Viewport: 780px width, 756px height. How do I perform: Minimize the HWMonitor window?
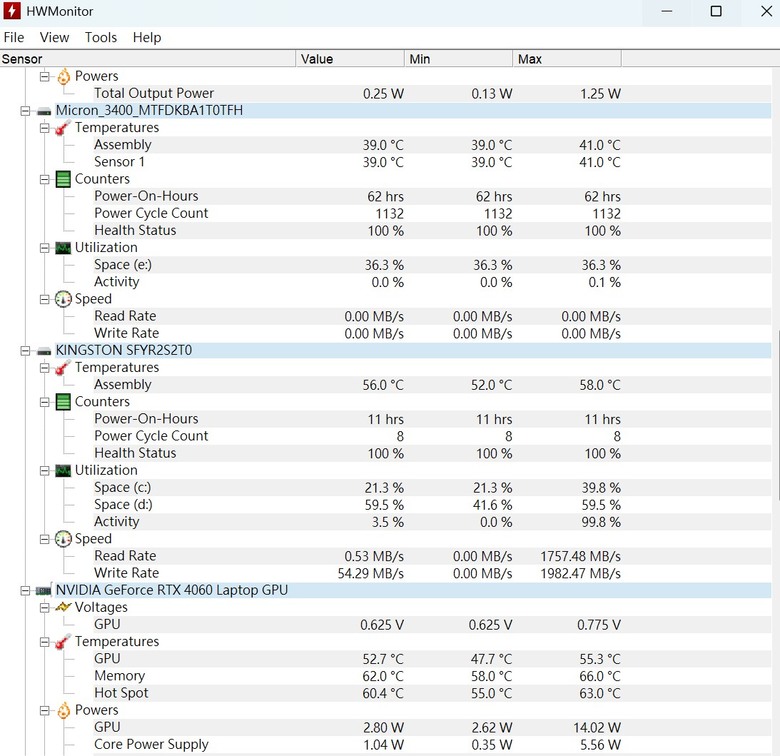667,11
